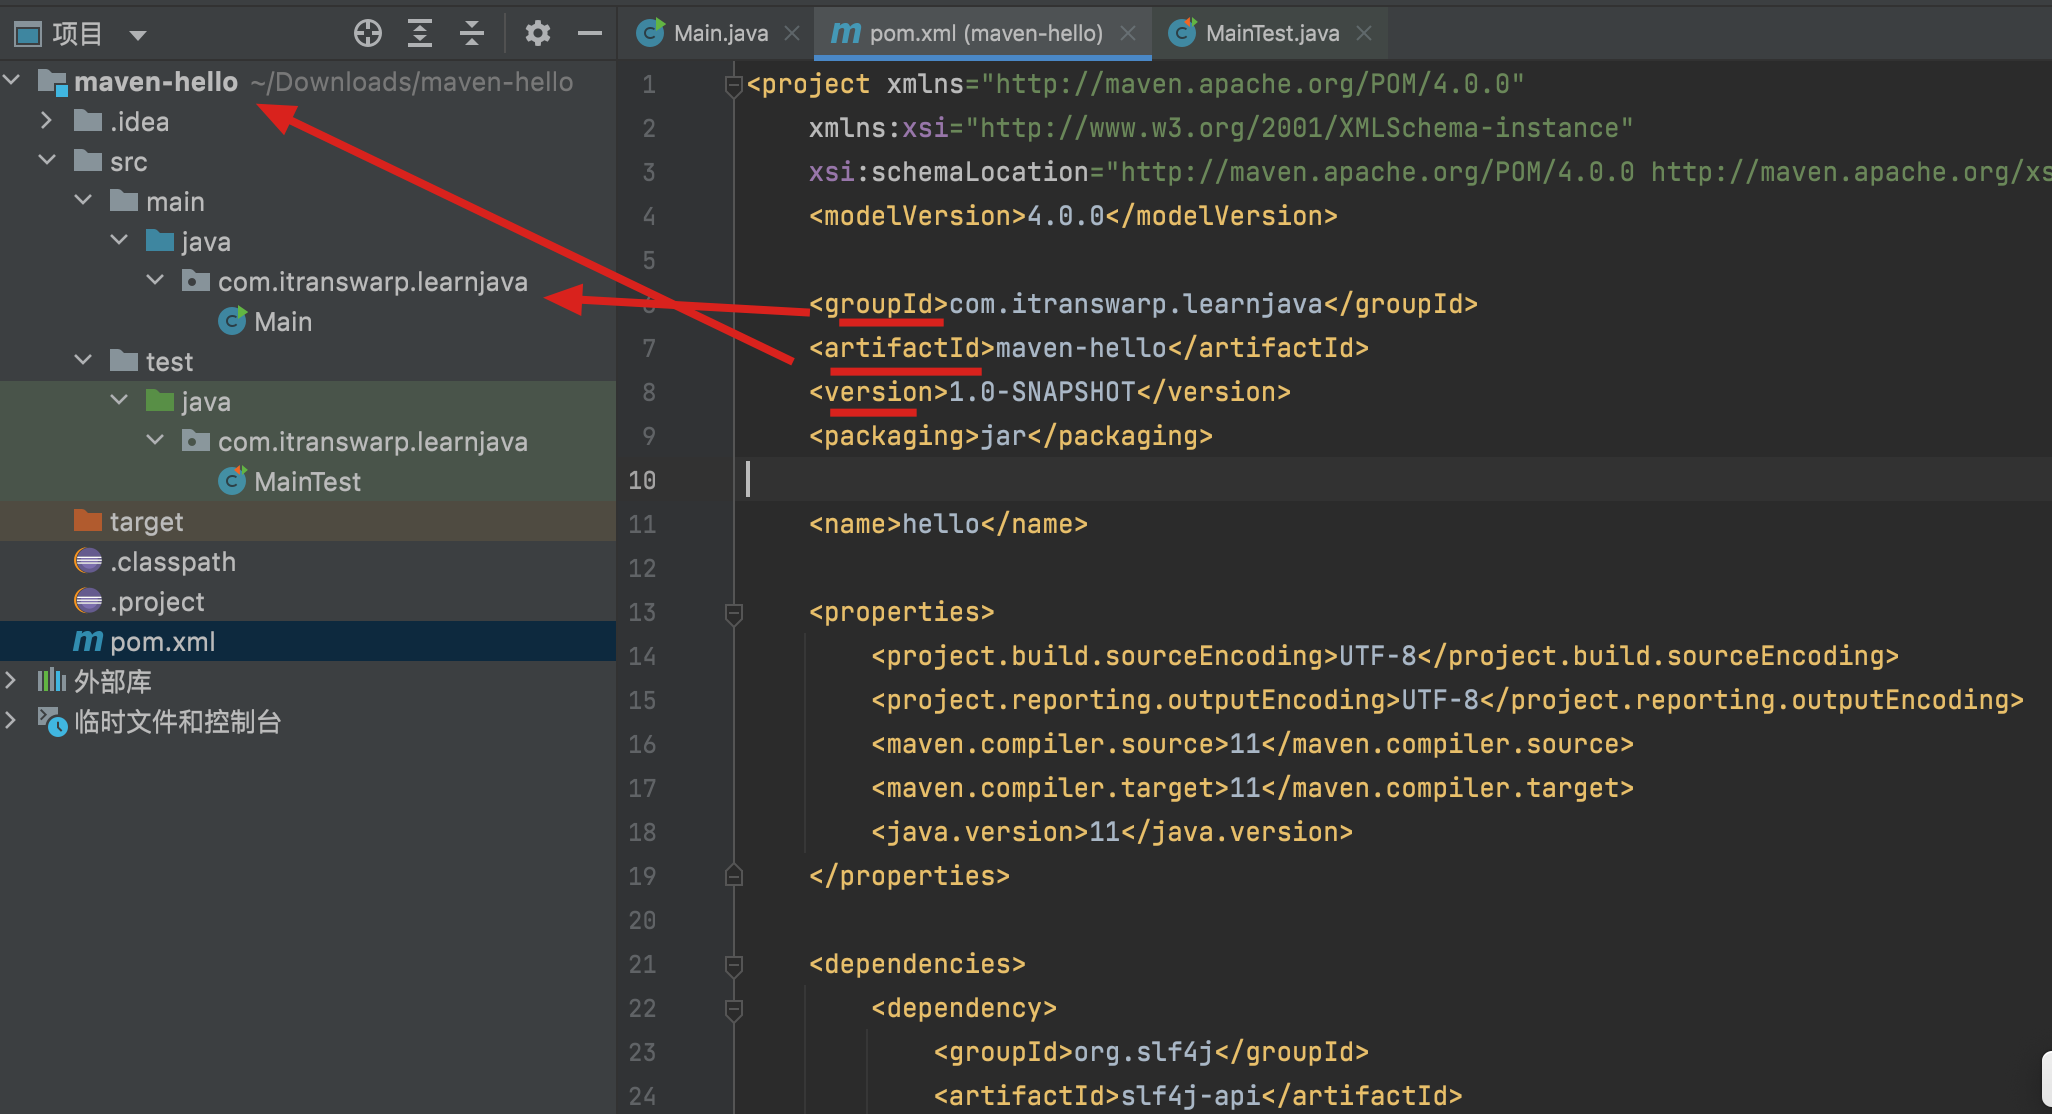Select the main folder row
2052x1114 pixels.
click(x=308, y=201)
